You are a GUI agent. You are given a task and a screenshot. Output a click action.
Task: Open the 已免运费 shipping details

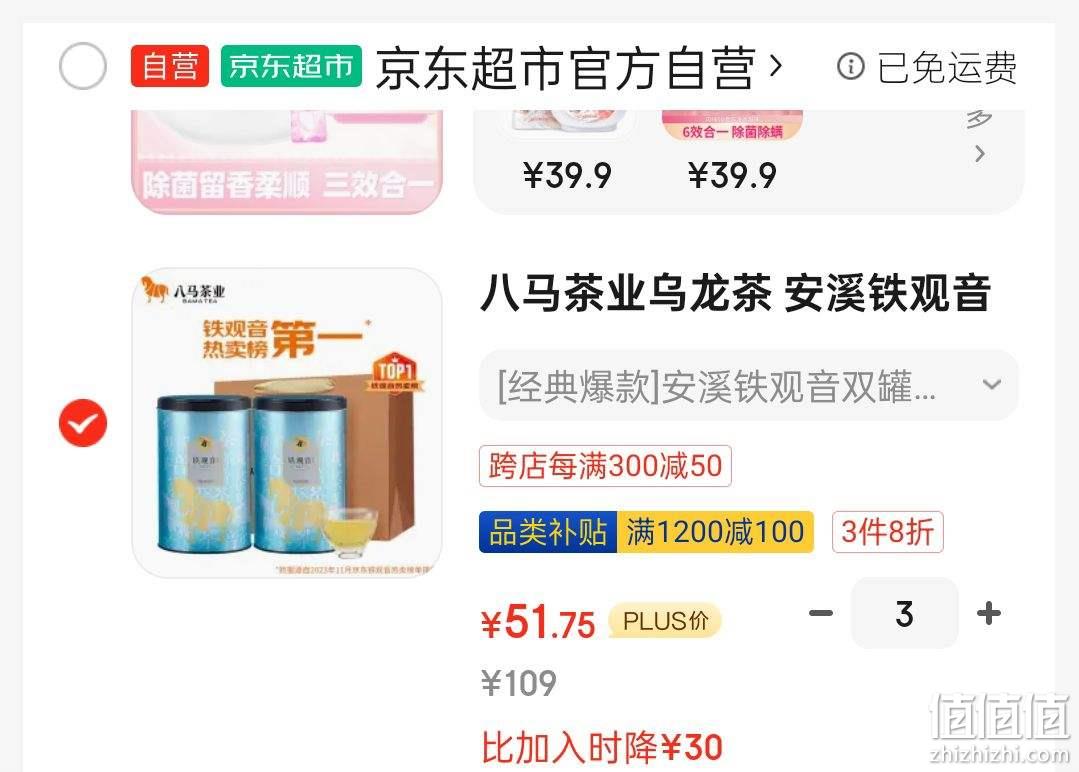click(946, 67)
